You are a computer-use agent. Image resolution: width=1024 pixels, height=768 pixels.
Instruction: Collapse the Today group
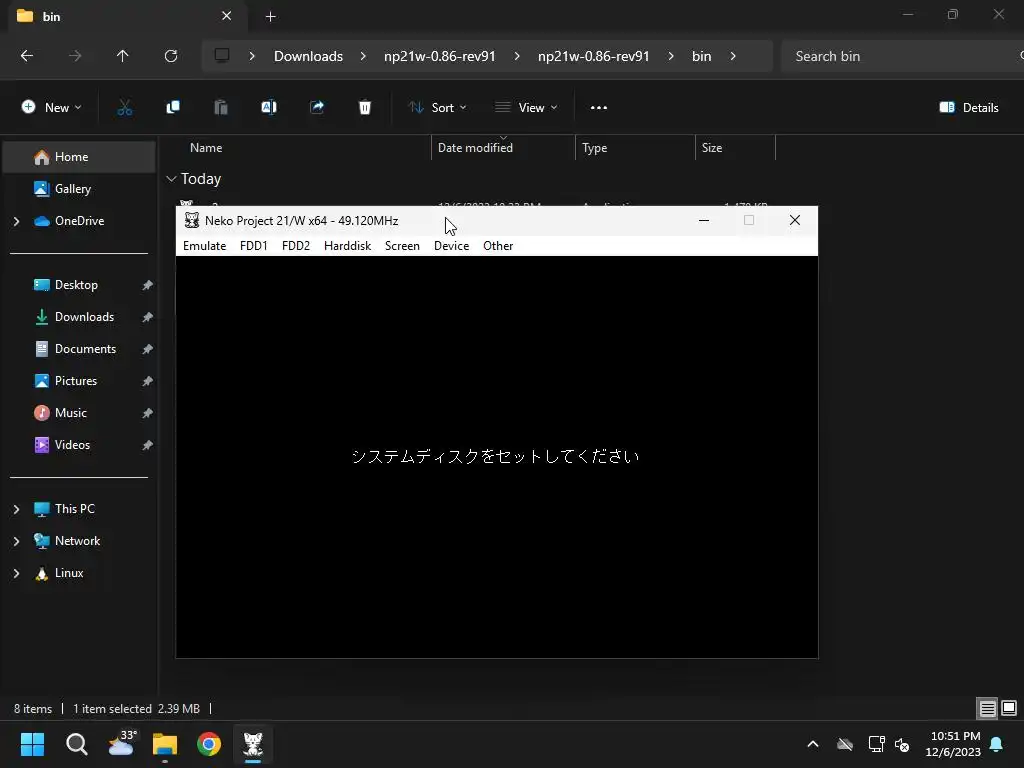click(171, 178)
